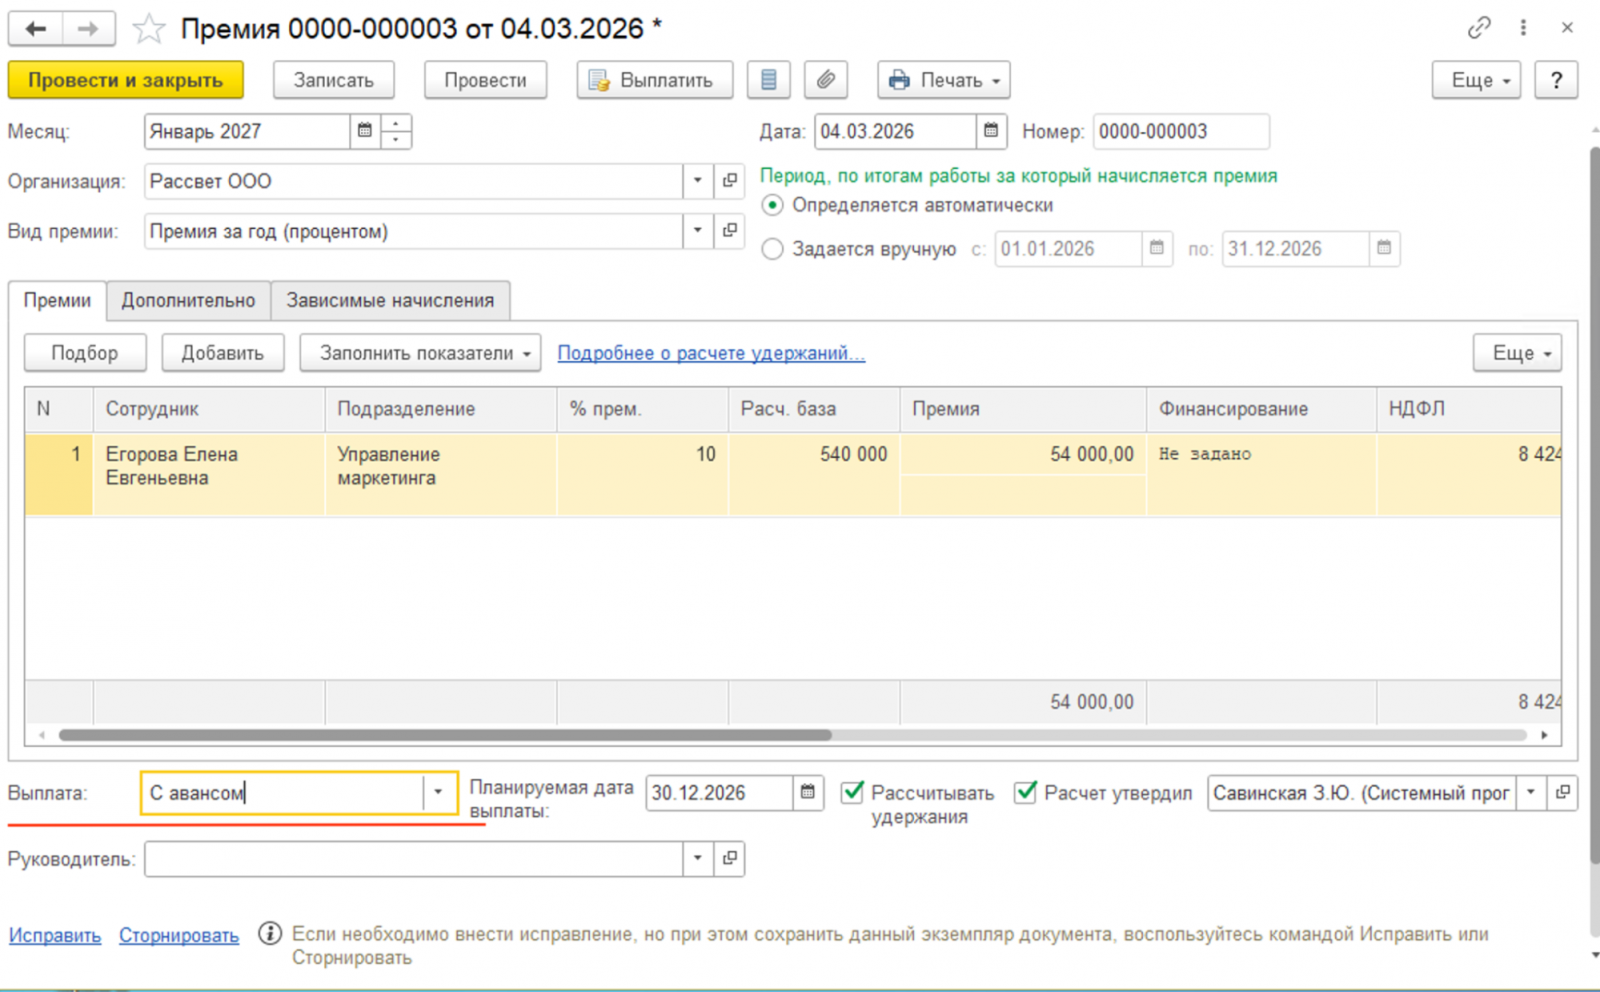Copy link to this document
Image resolution: width=1600 pixels, height=992 pixels.
pyautogui.click(x=1479, y=28)
